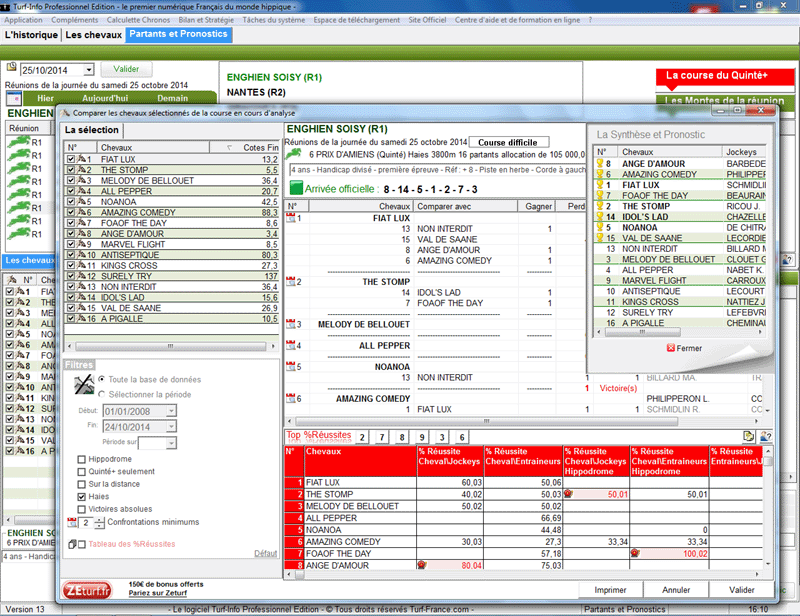
Task: Click the medal icon in FOAOF THE DAY row
Action: click(635, 553)
